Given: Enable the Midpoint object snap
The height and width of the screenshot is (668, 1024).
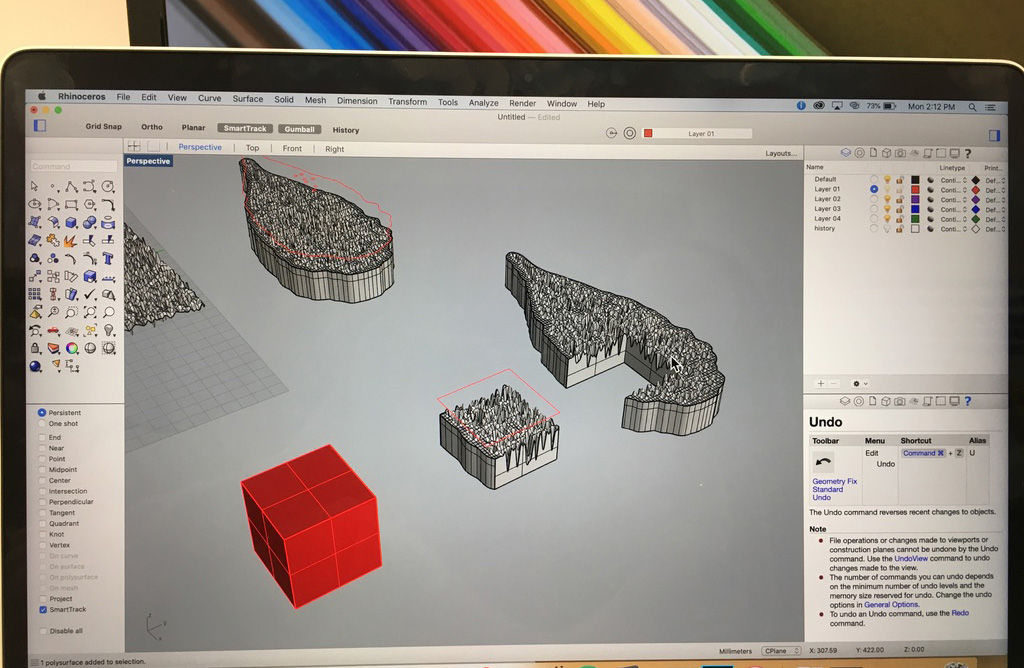Looking at the screenshot, I should click(42, 469).
